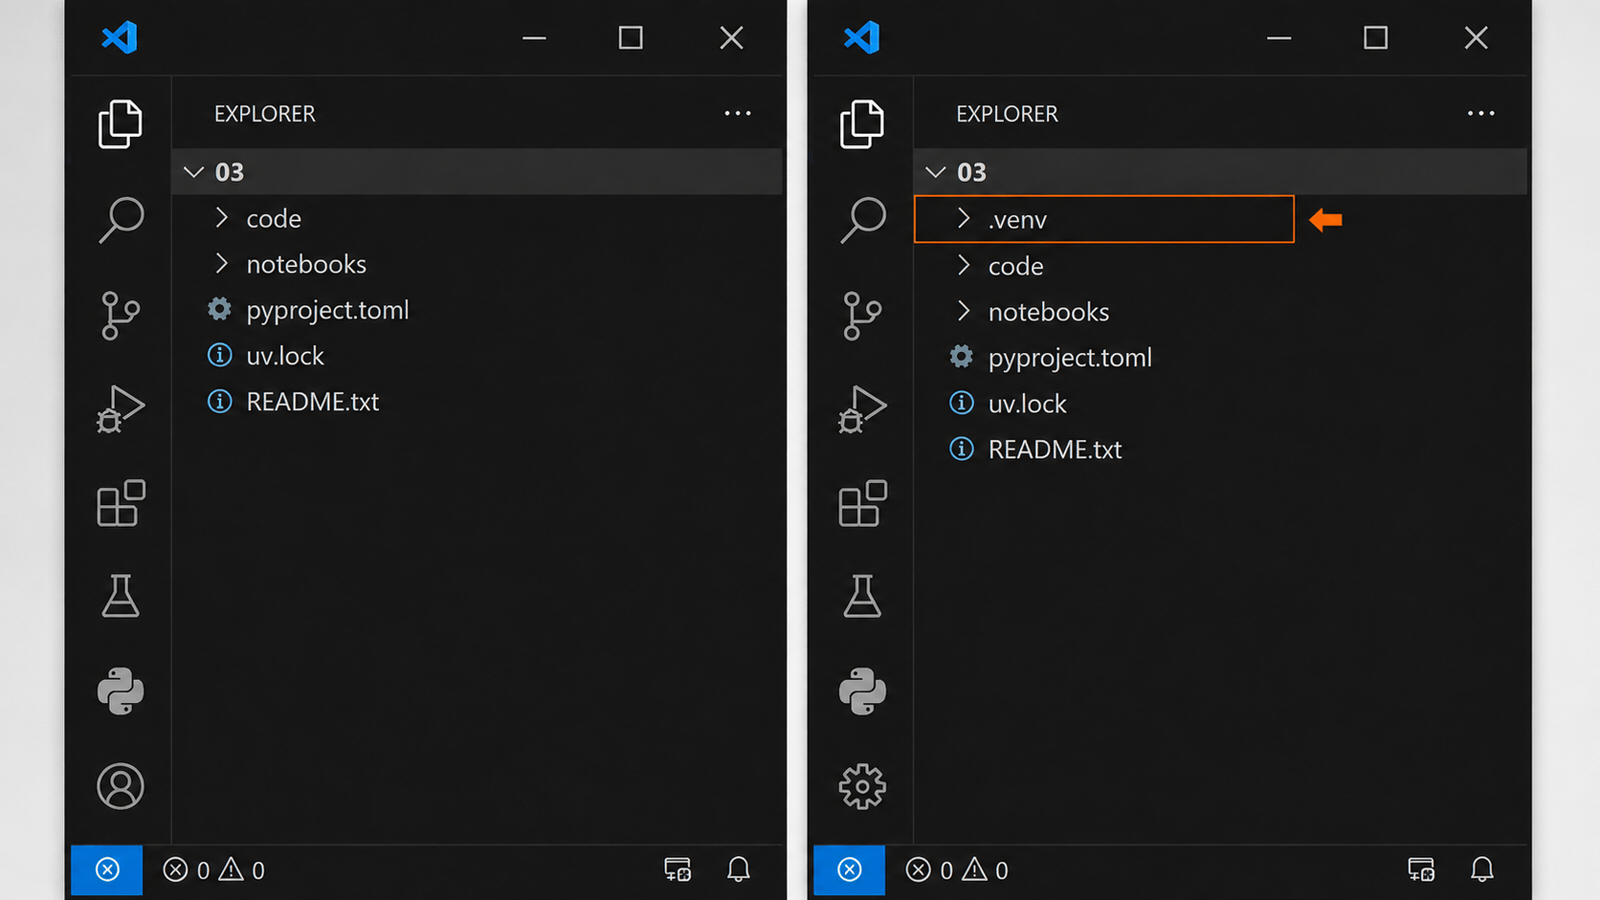The image size is (1600, 900).
Task: Click notifications bell in left window
Action: click(x=738, y=869)
